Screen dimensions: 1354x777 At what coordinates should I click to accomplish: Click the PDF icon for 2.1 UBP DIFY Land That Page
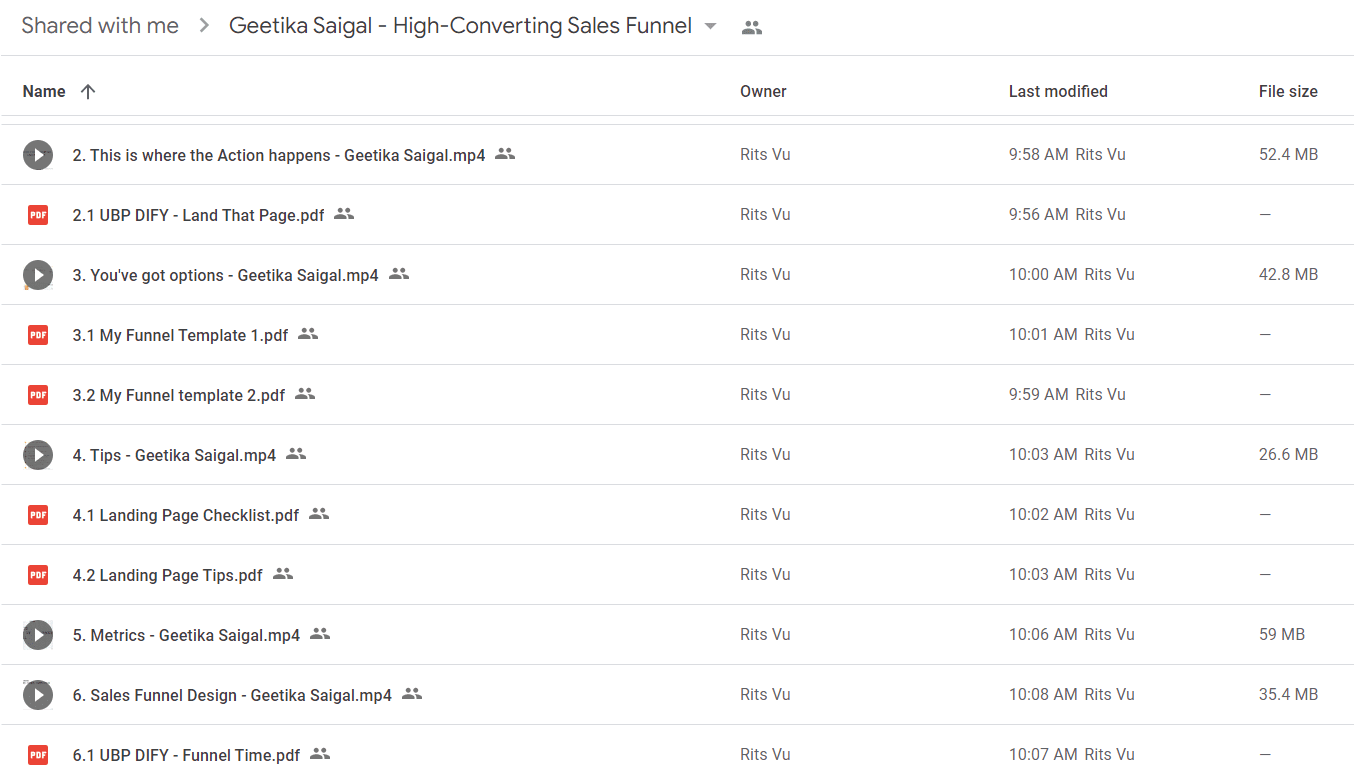pyautogui.click(x=38, y=214)
